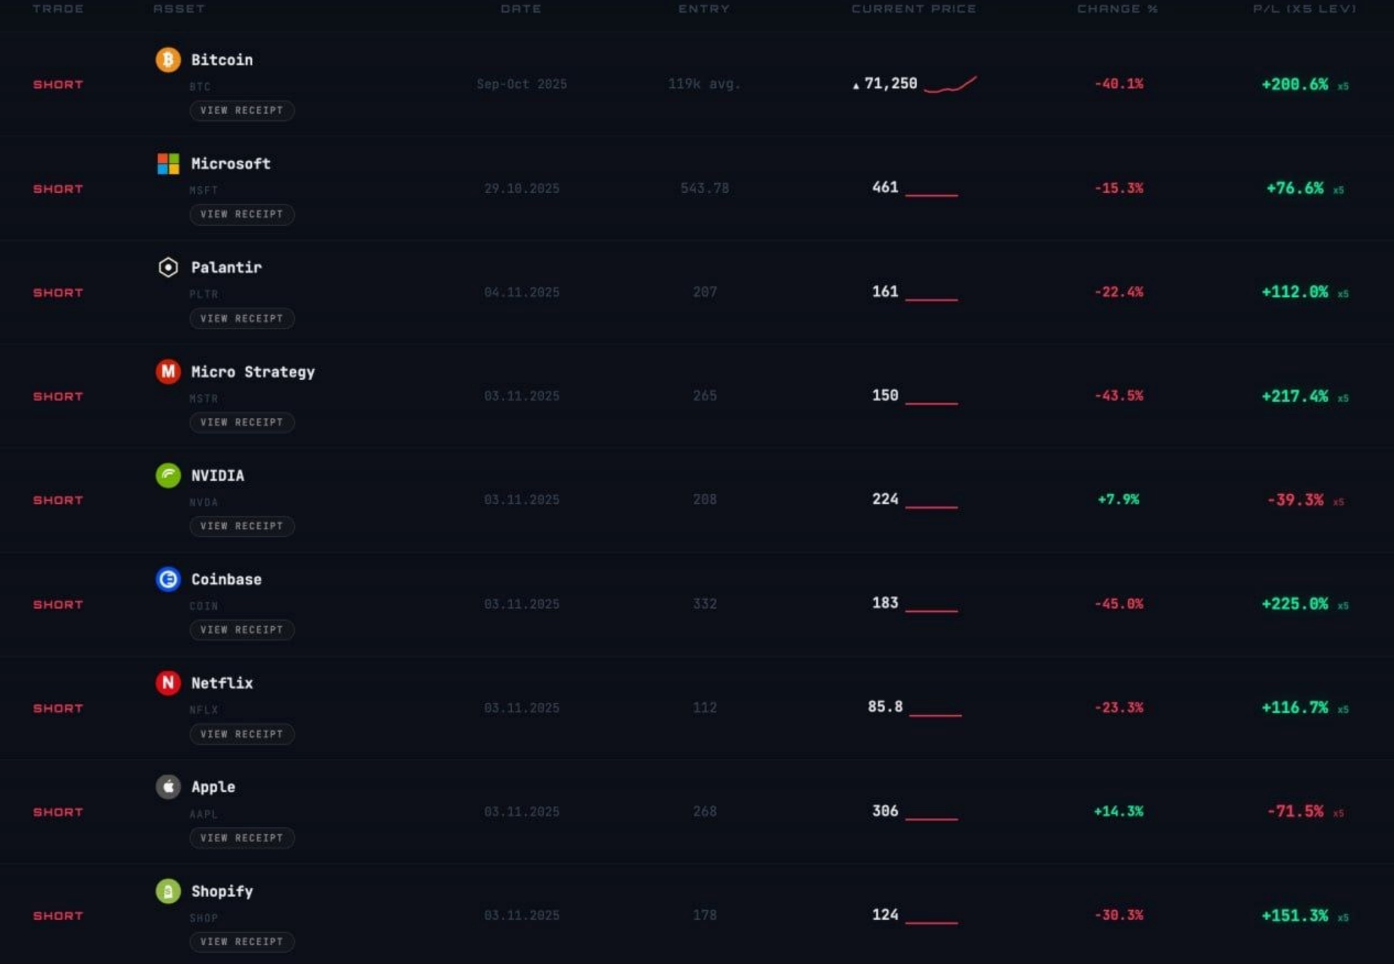Click the Change % column header

pyautogui.click(x=1117, y=9)
